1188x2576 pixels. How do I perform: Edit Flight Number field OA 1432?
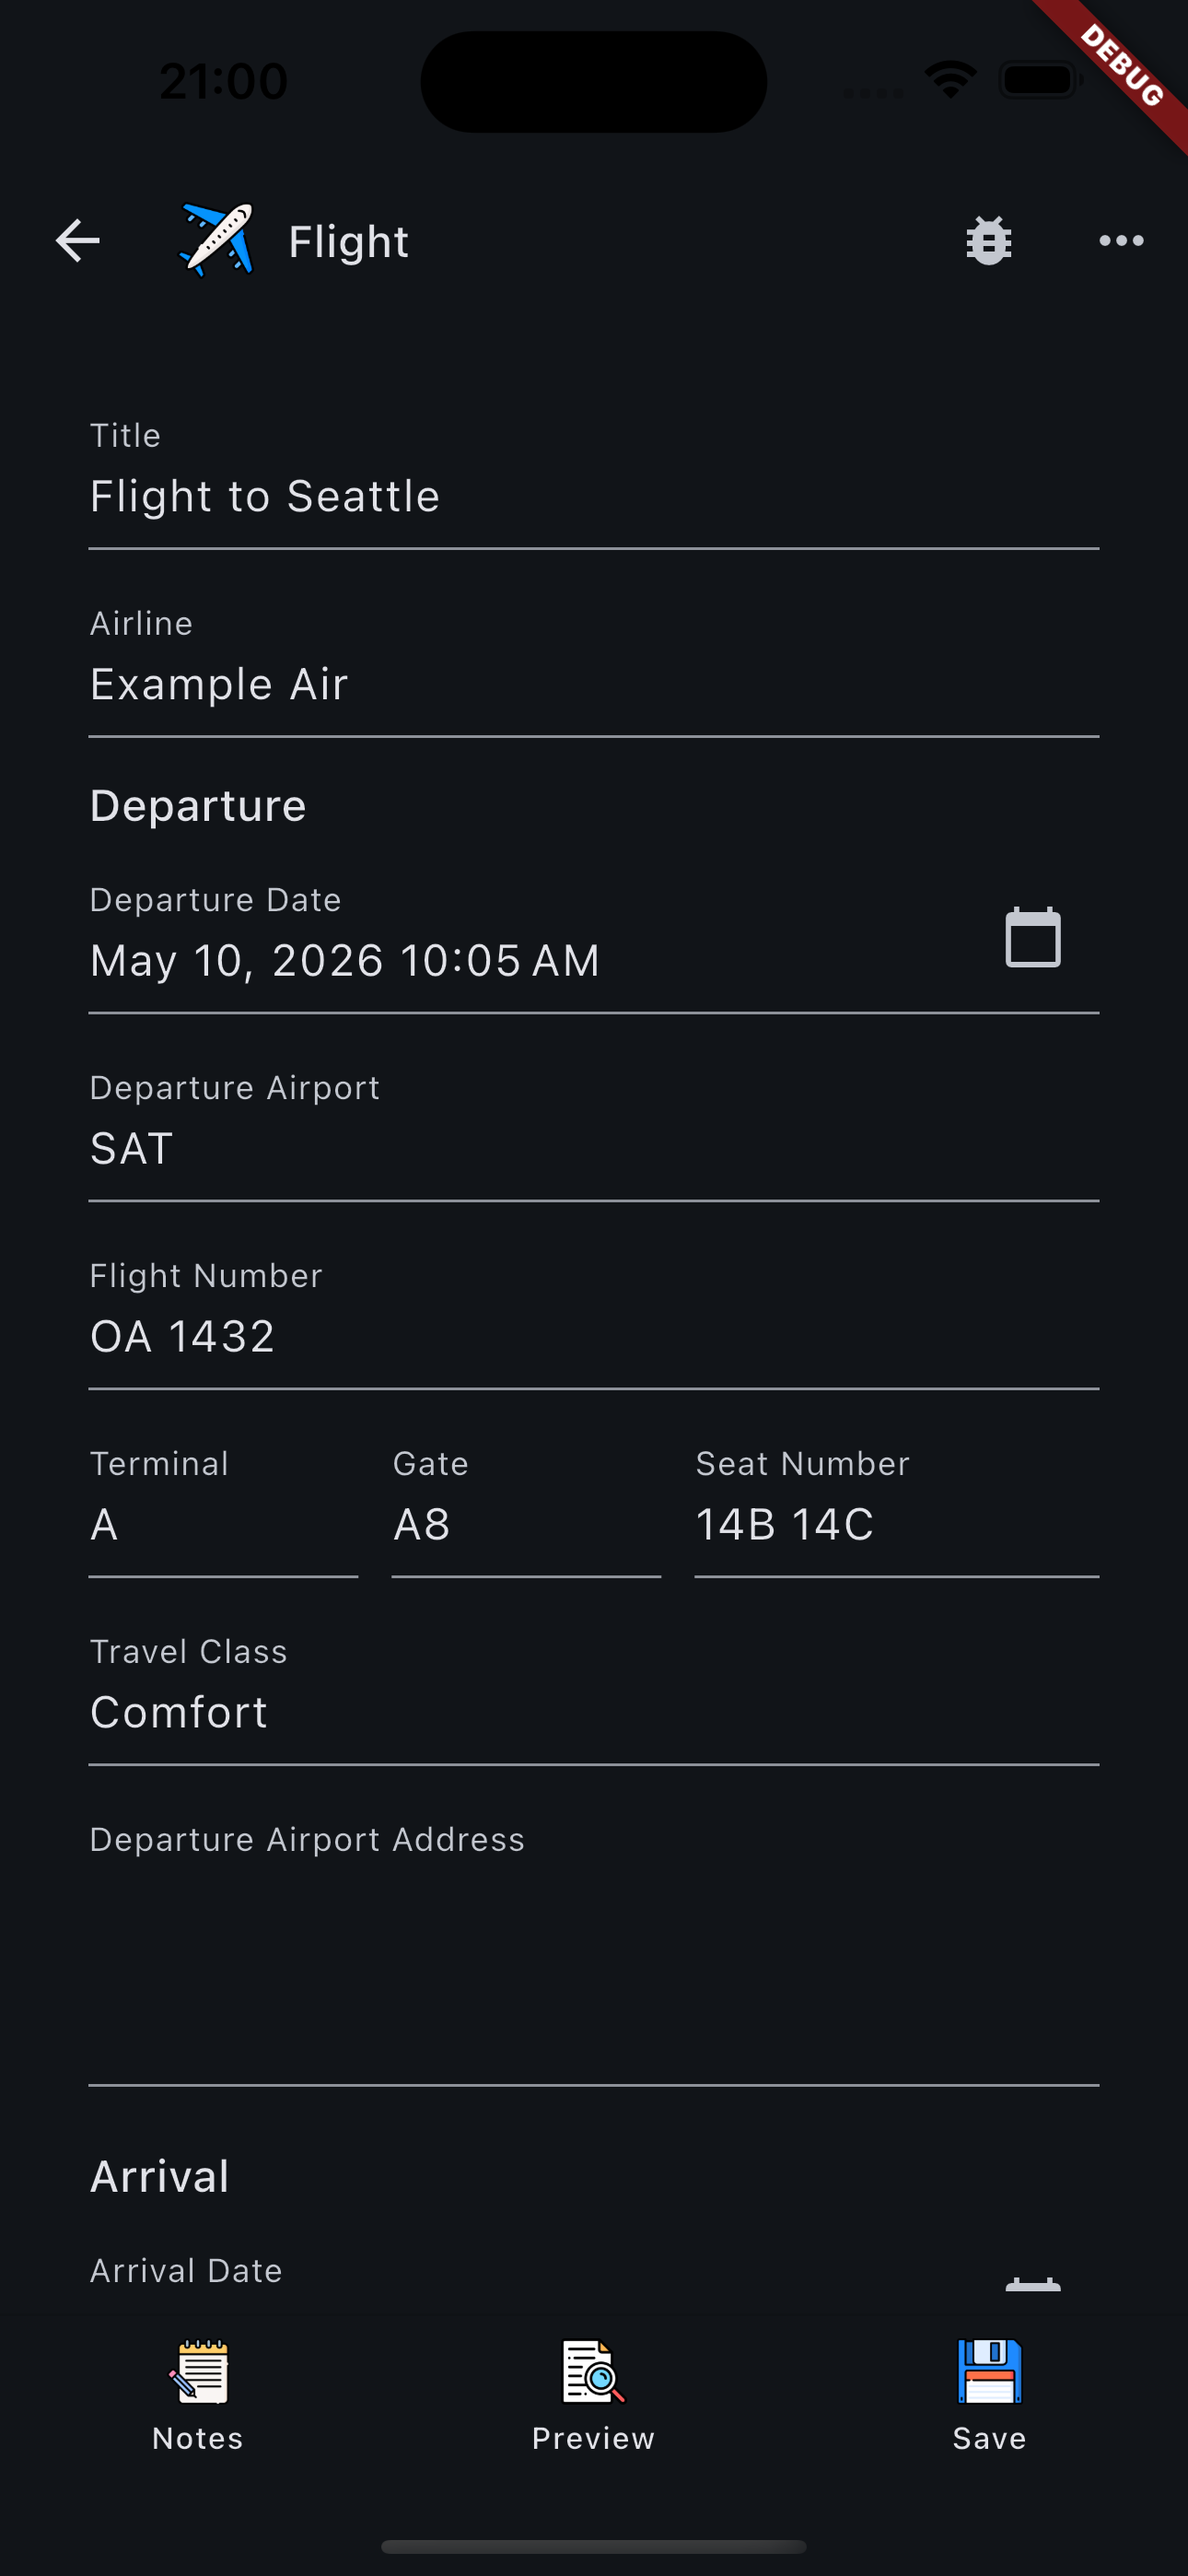pos(594,1320)
